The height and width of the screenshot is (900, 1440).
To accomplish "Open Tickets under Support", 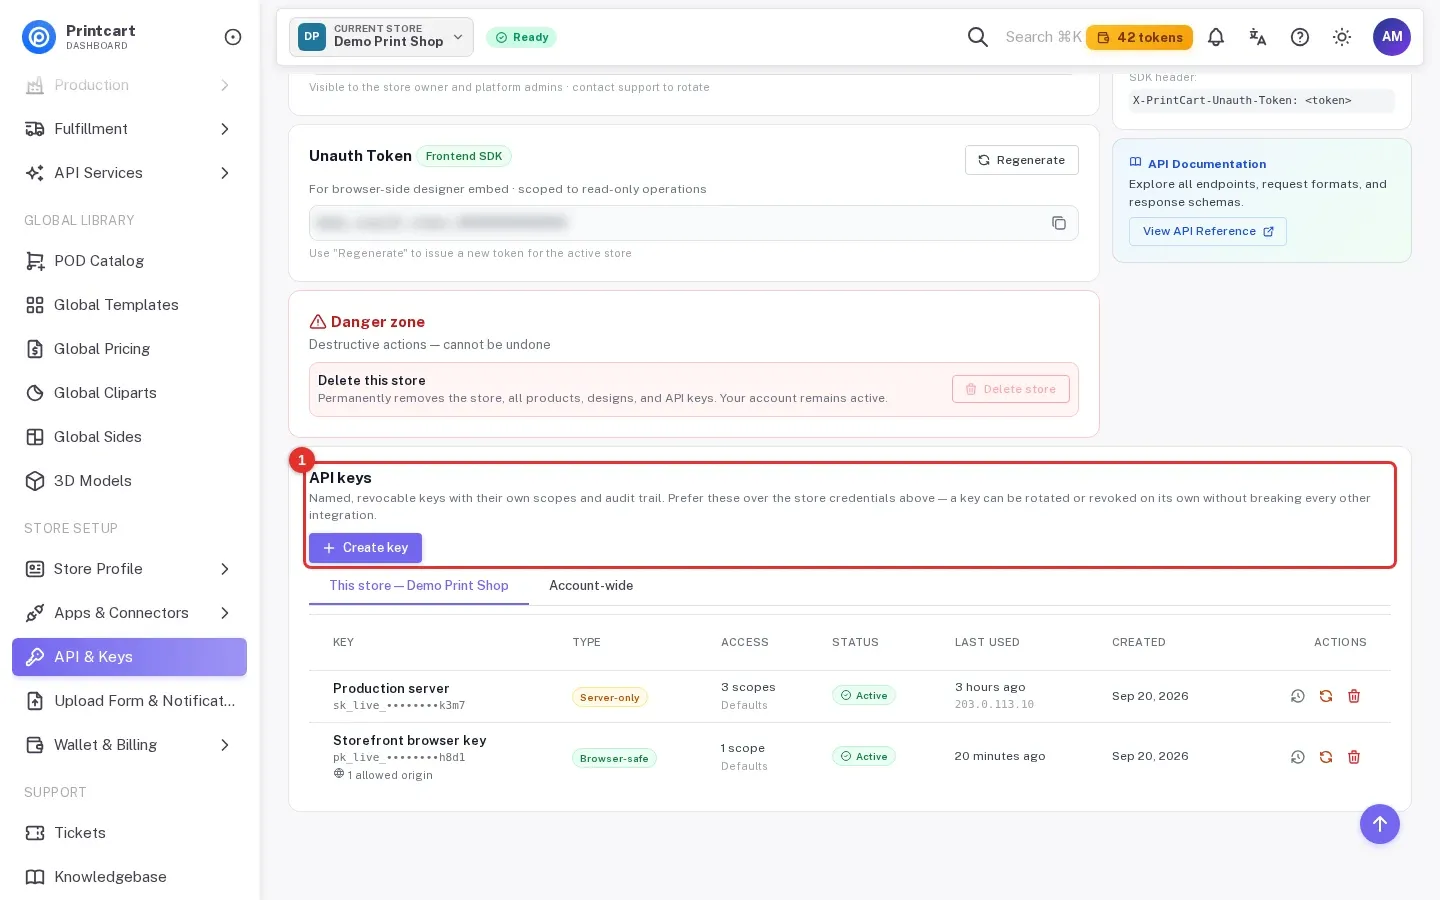I will (x=129, y=833).
